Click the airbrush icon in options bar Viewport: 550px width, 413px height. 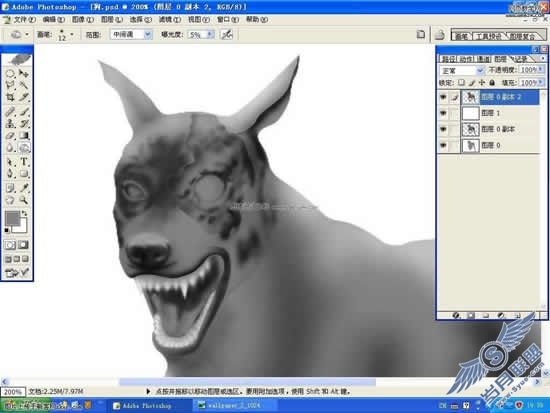click(x=227, y=34)
